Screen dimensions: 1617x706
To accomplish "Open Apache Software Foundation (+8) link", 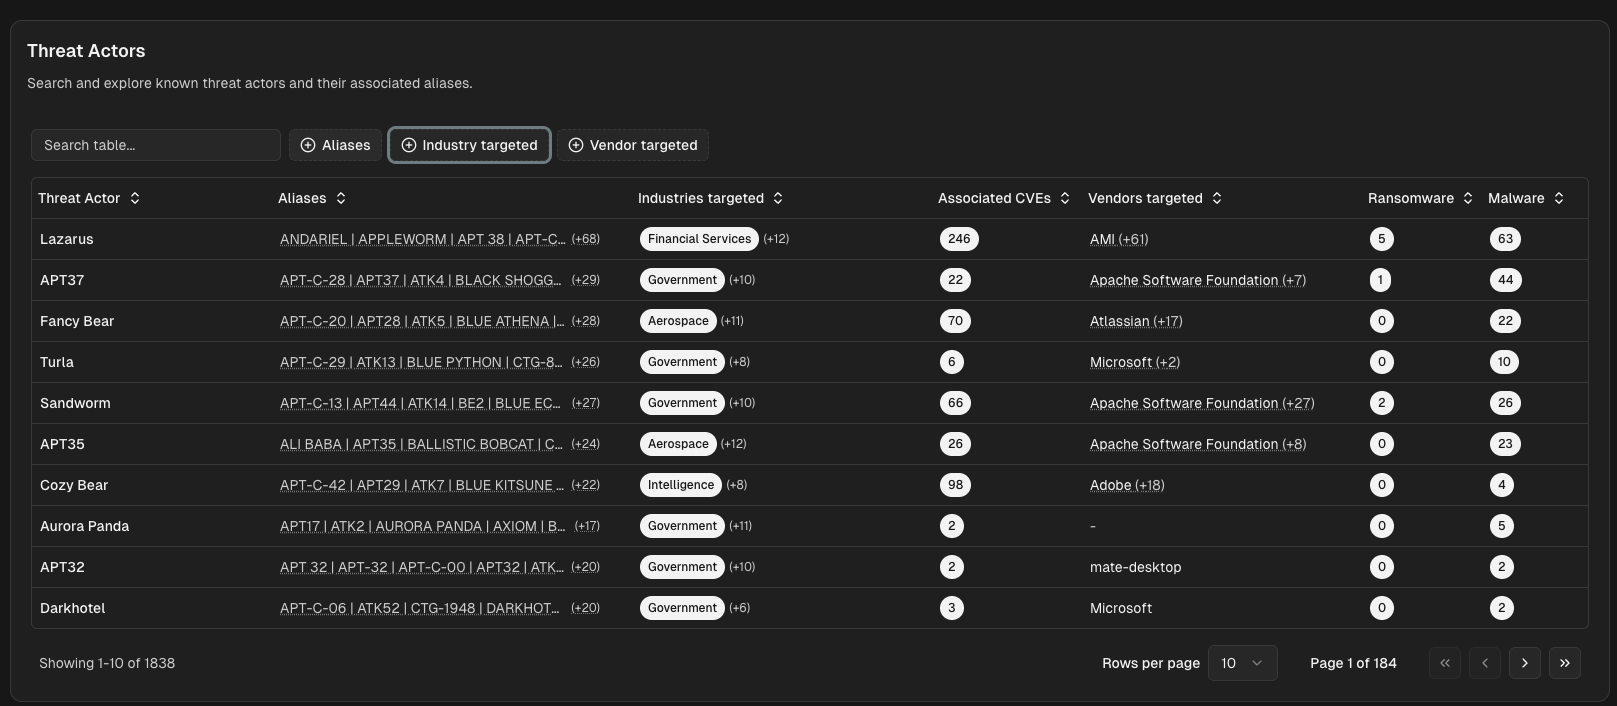I will point(1198,444).
